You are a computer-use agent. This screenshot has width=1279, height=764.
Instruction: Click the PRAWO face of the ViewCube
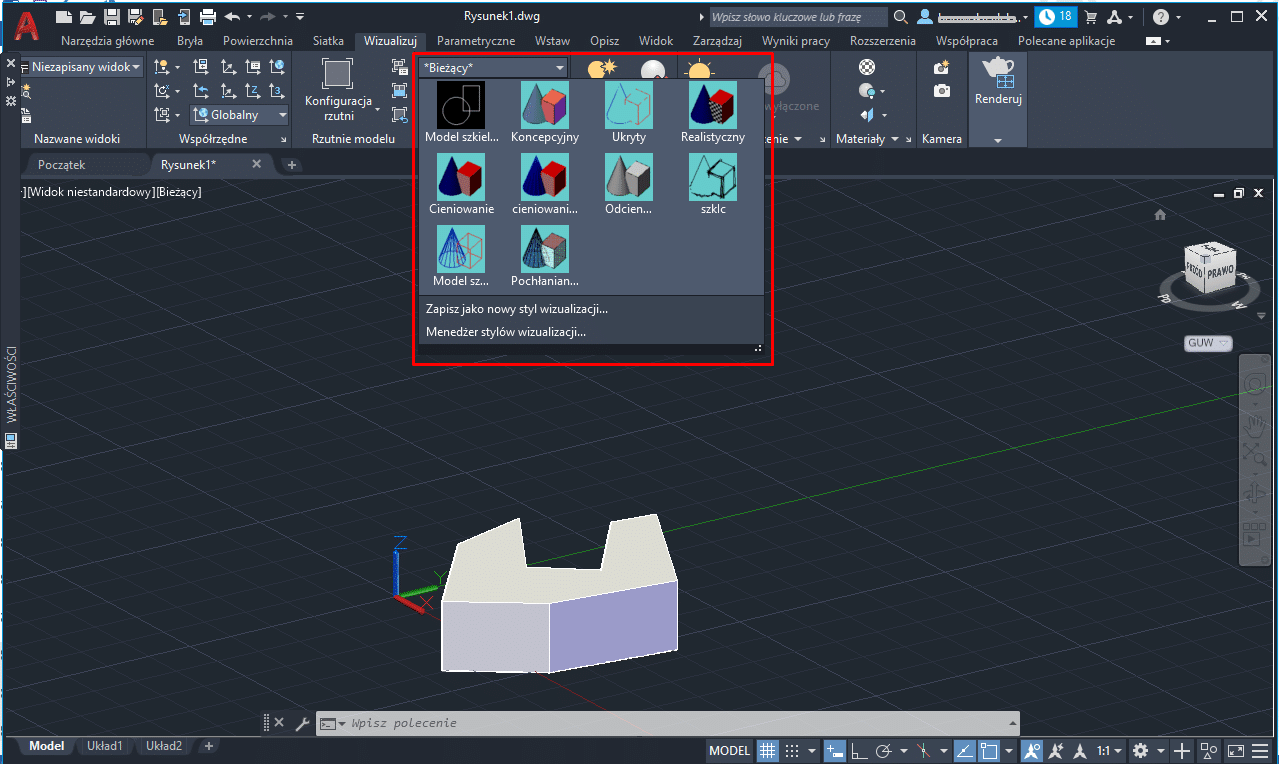(x=1220, y=271)
